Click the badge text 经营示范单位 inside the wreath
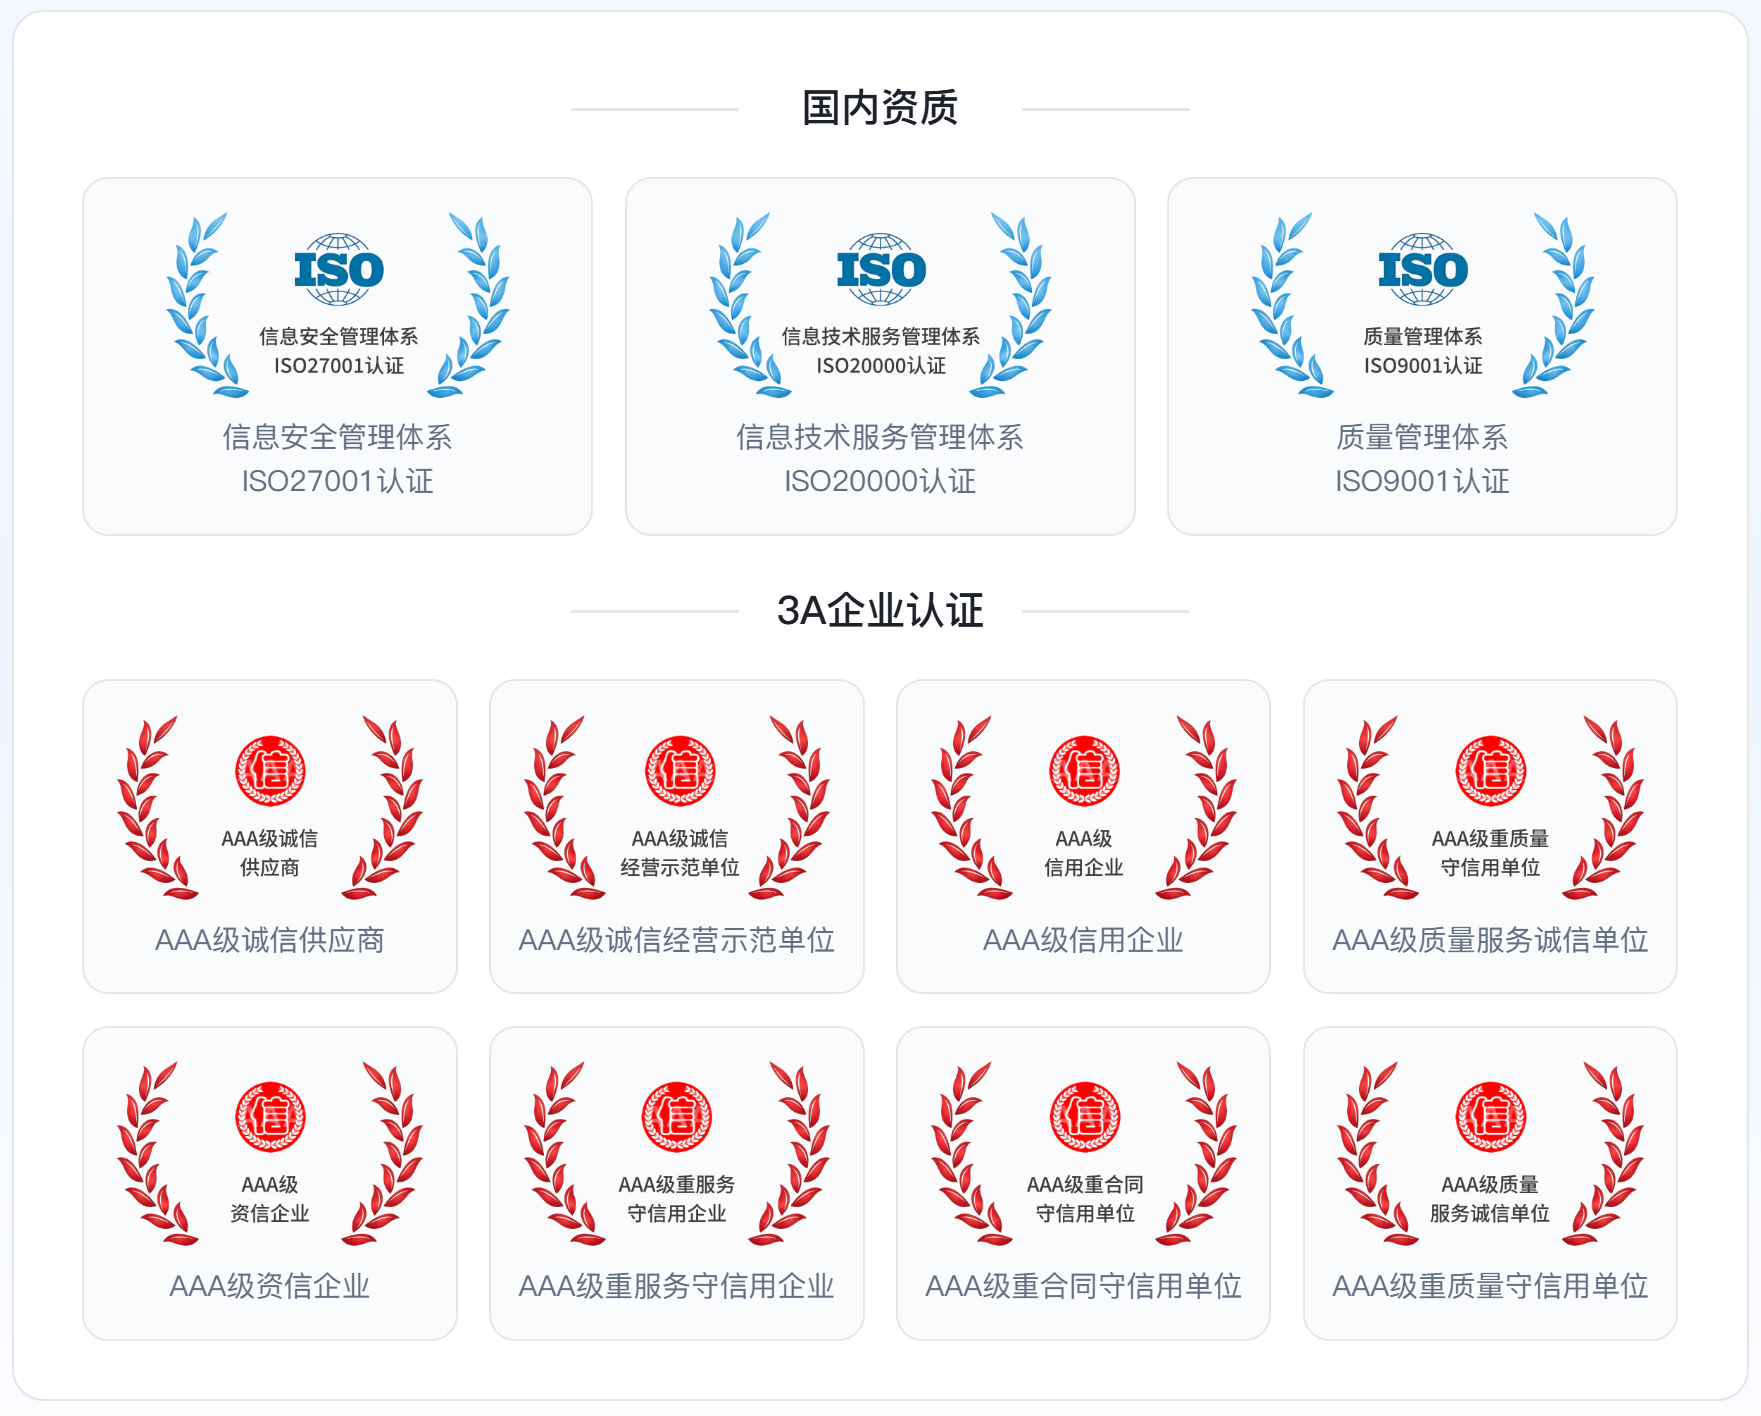The width and height of the screenshot is (1761, 1416). (680, 868)
